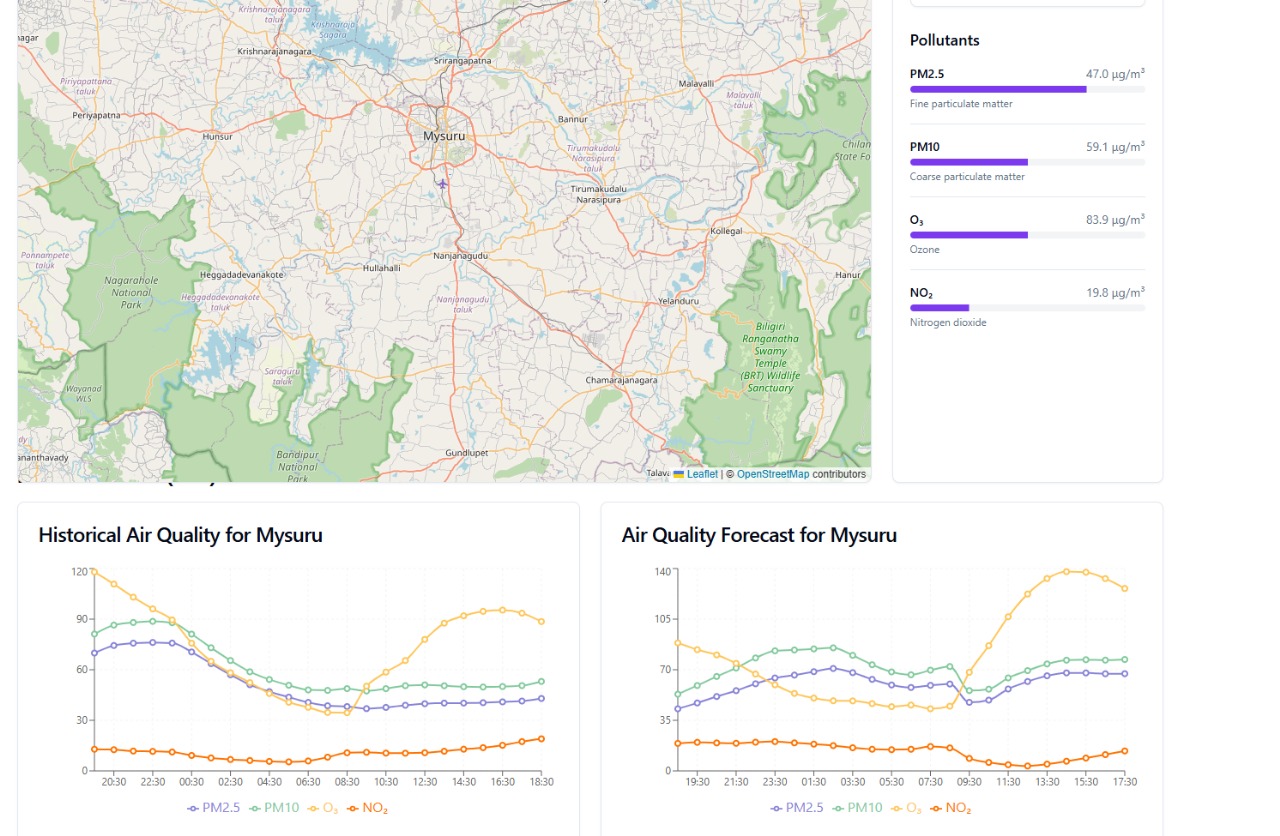
Task: Hide O₃ series in Forecast chart legend
Action: (905, 808)
